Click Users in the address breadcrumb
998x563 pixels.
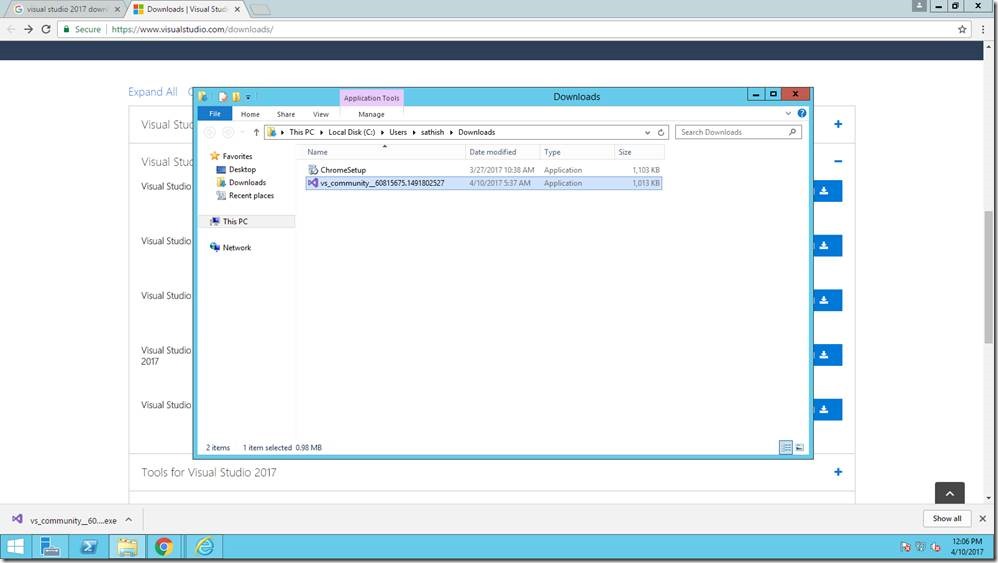pos(398,132)
